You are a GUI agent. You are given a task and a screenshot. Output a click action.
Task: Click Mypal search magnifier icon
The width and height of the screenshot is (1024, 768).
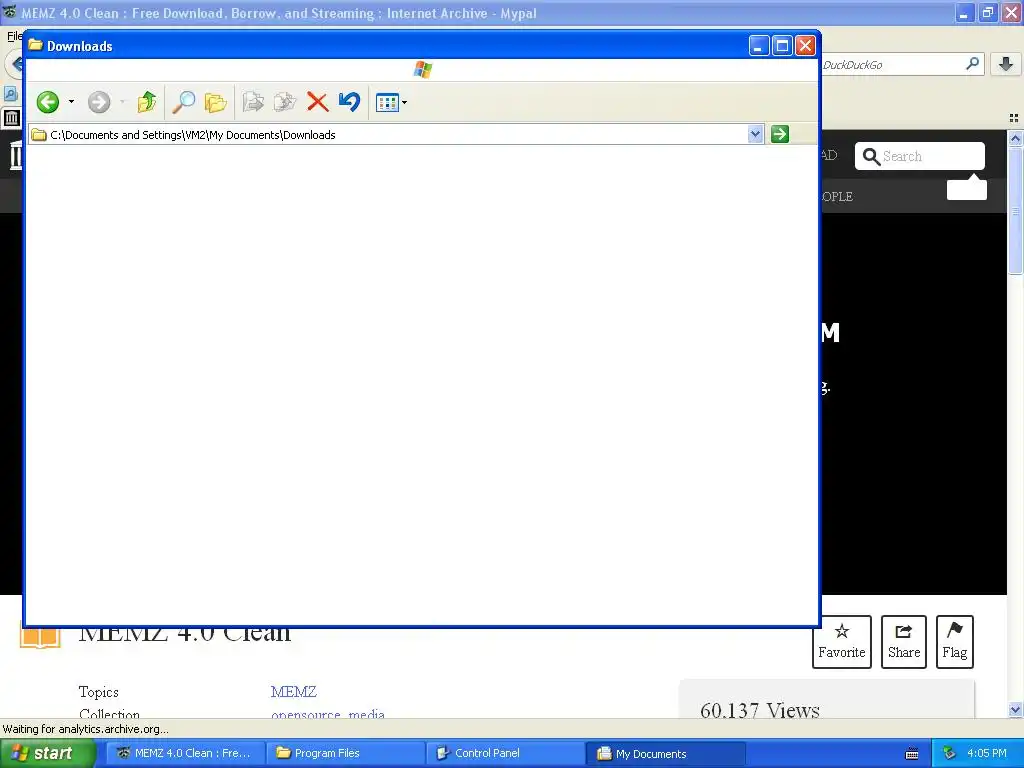[x=972, y=63]
